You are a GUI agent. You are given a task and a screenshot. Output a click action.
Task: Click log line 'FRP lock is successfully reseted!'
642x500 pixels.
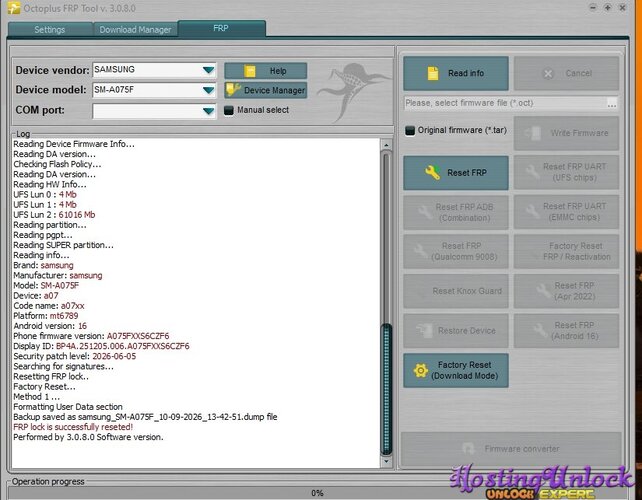[x=73, y=427]
